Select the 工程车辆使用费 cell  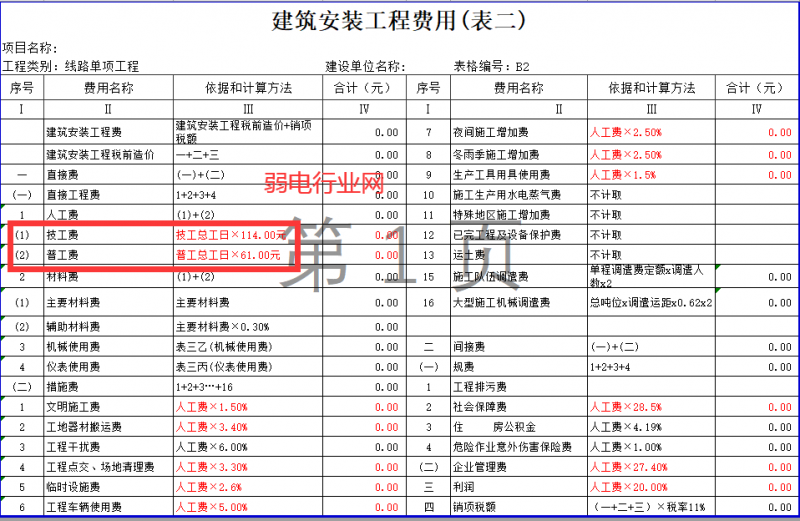click(86, 507)
